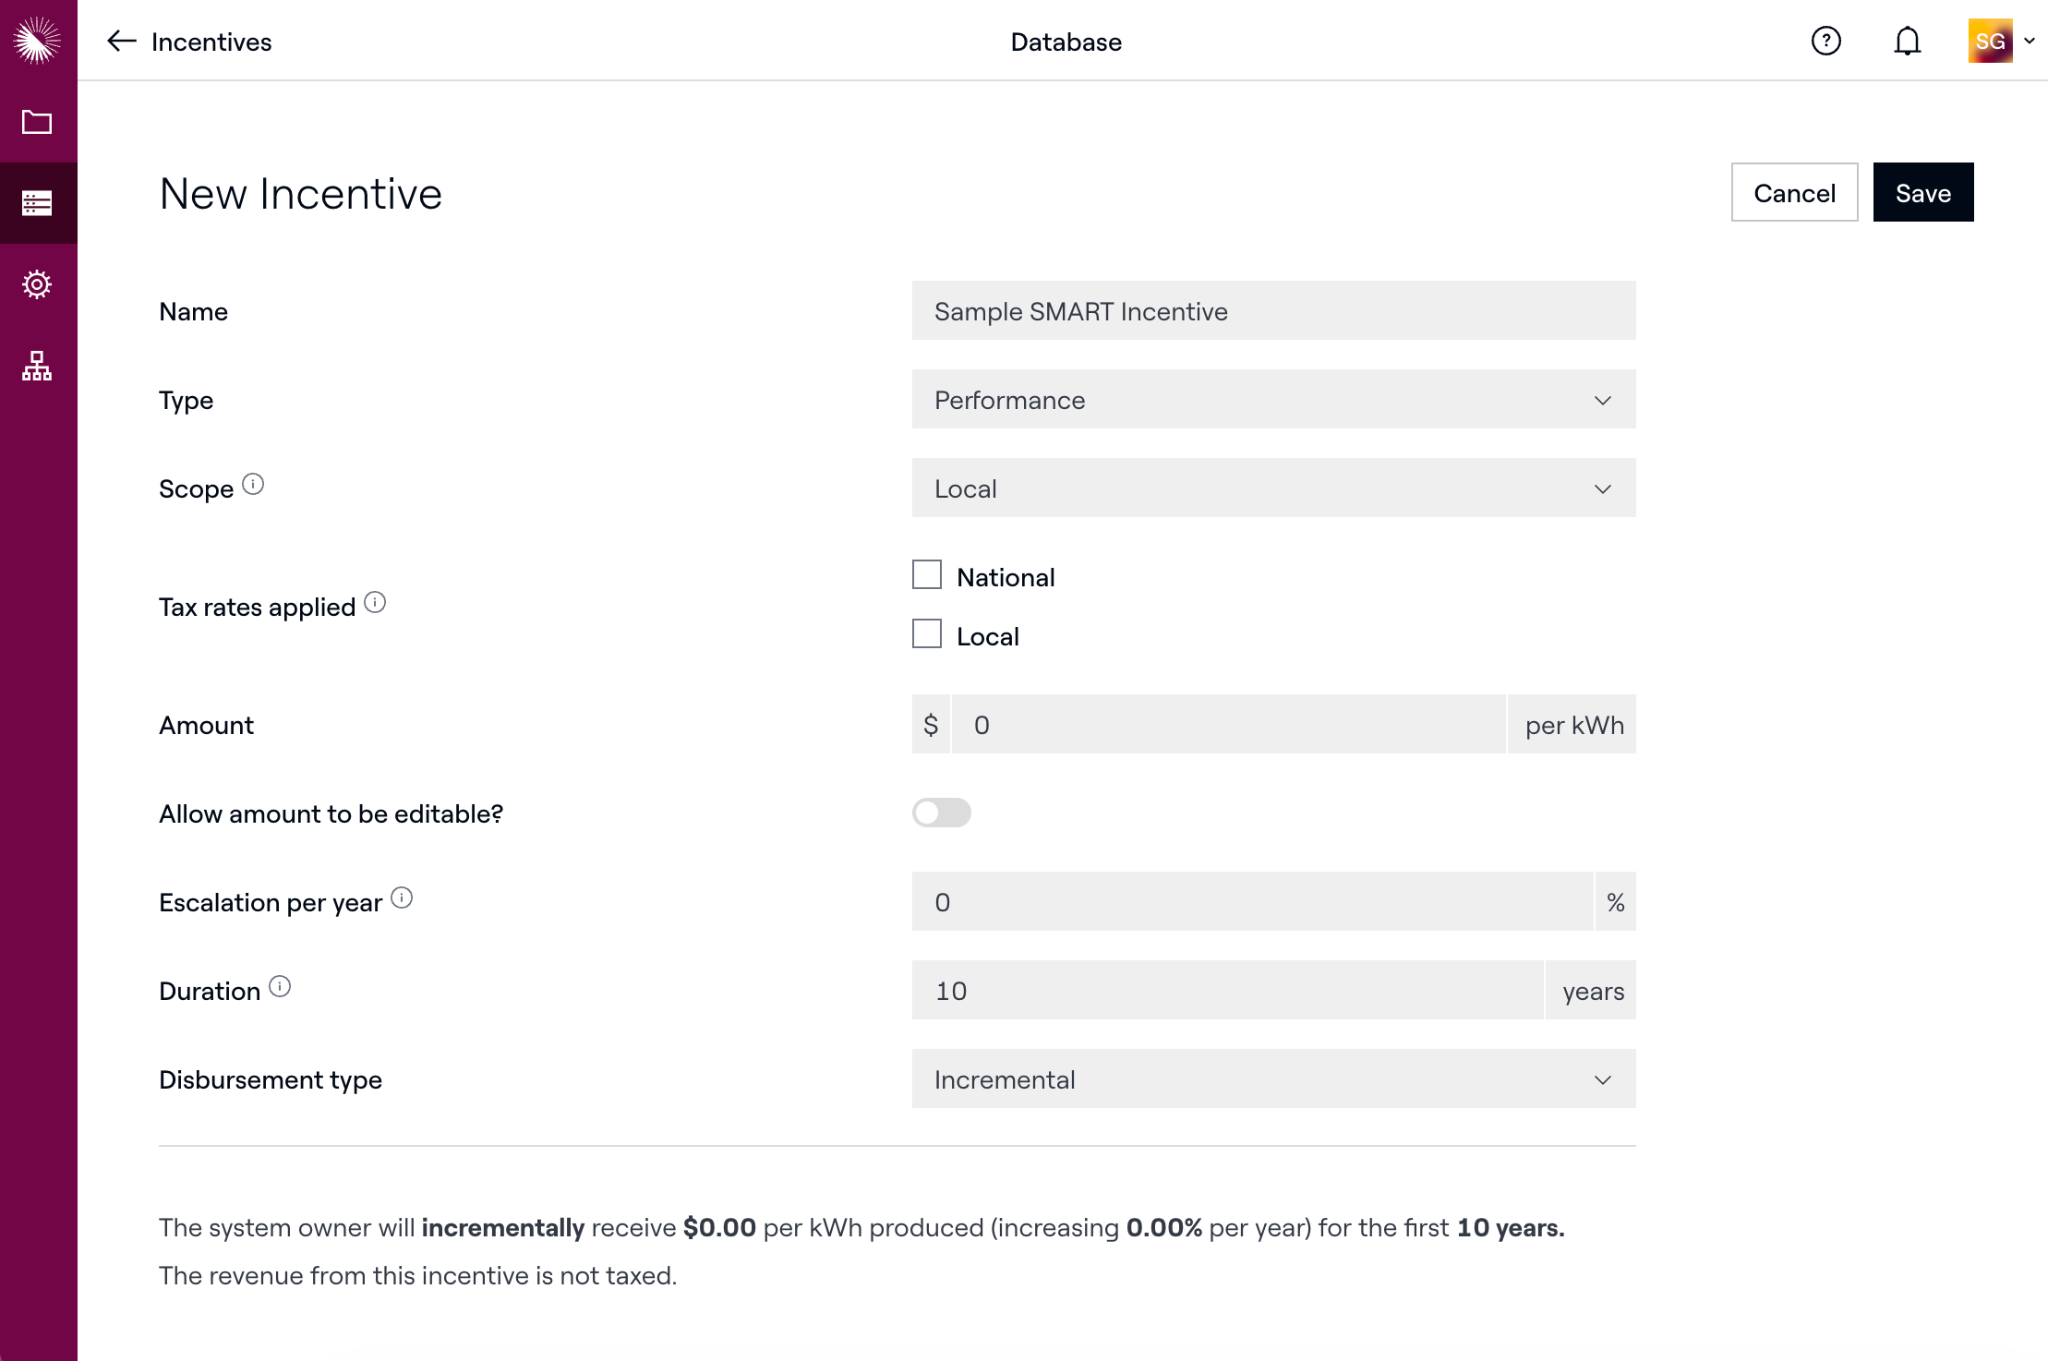Viewport: 2048px width, 1361px height.
Task: Toggle Allow amount to be editable
Action: click(x=941, y=812)
